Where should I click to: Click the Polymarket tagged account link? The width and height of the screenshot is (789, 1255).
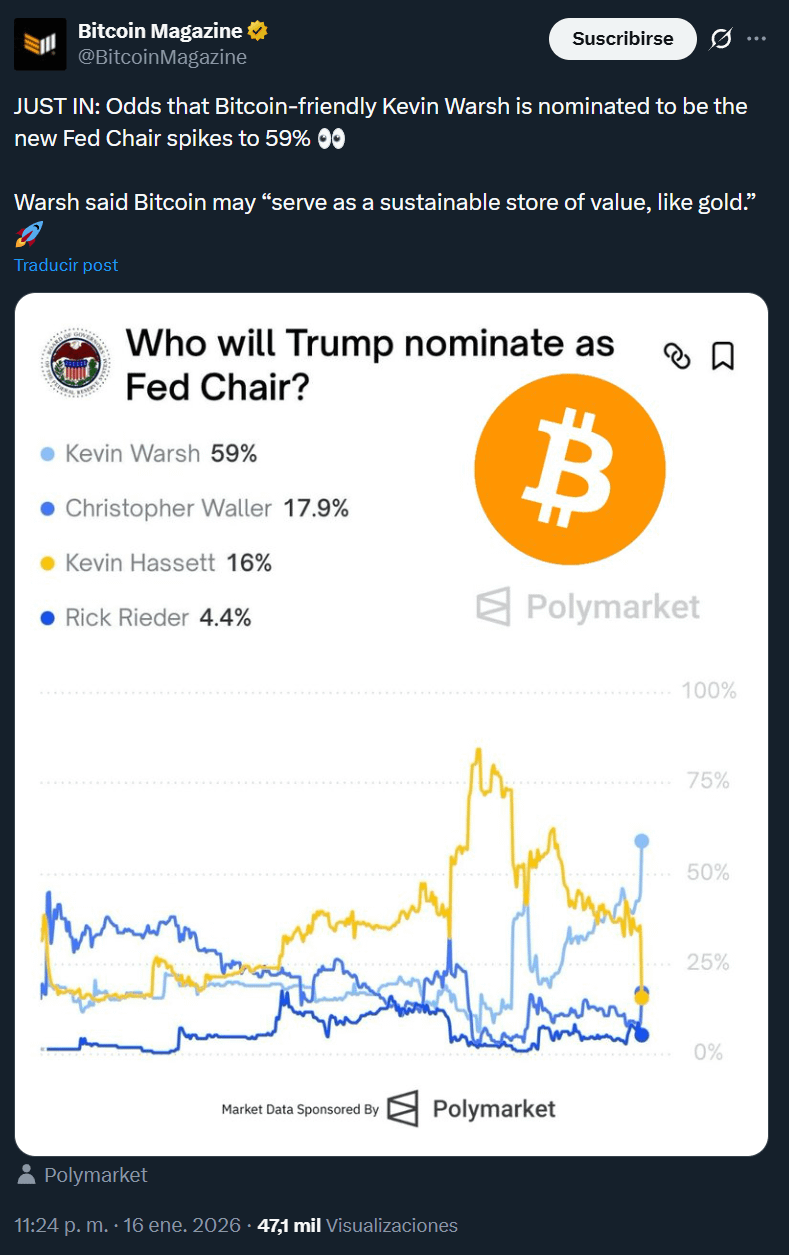[x=95, y=1175]
